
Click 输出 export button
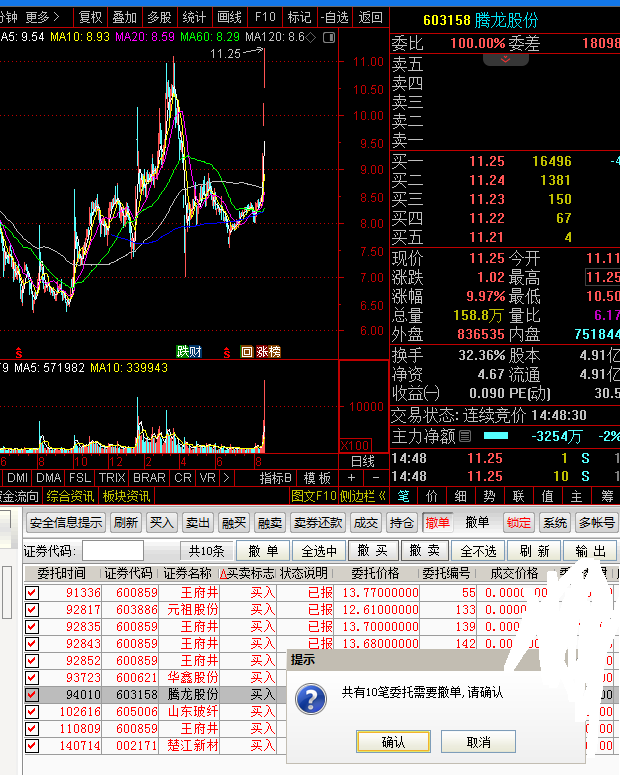[590, 551]
